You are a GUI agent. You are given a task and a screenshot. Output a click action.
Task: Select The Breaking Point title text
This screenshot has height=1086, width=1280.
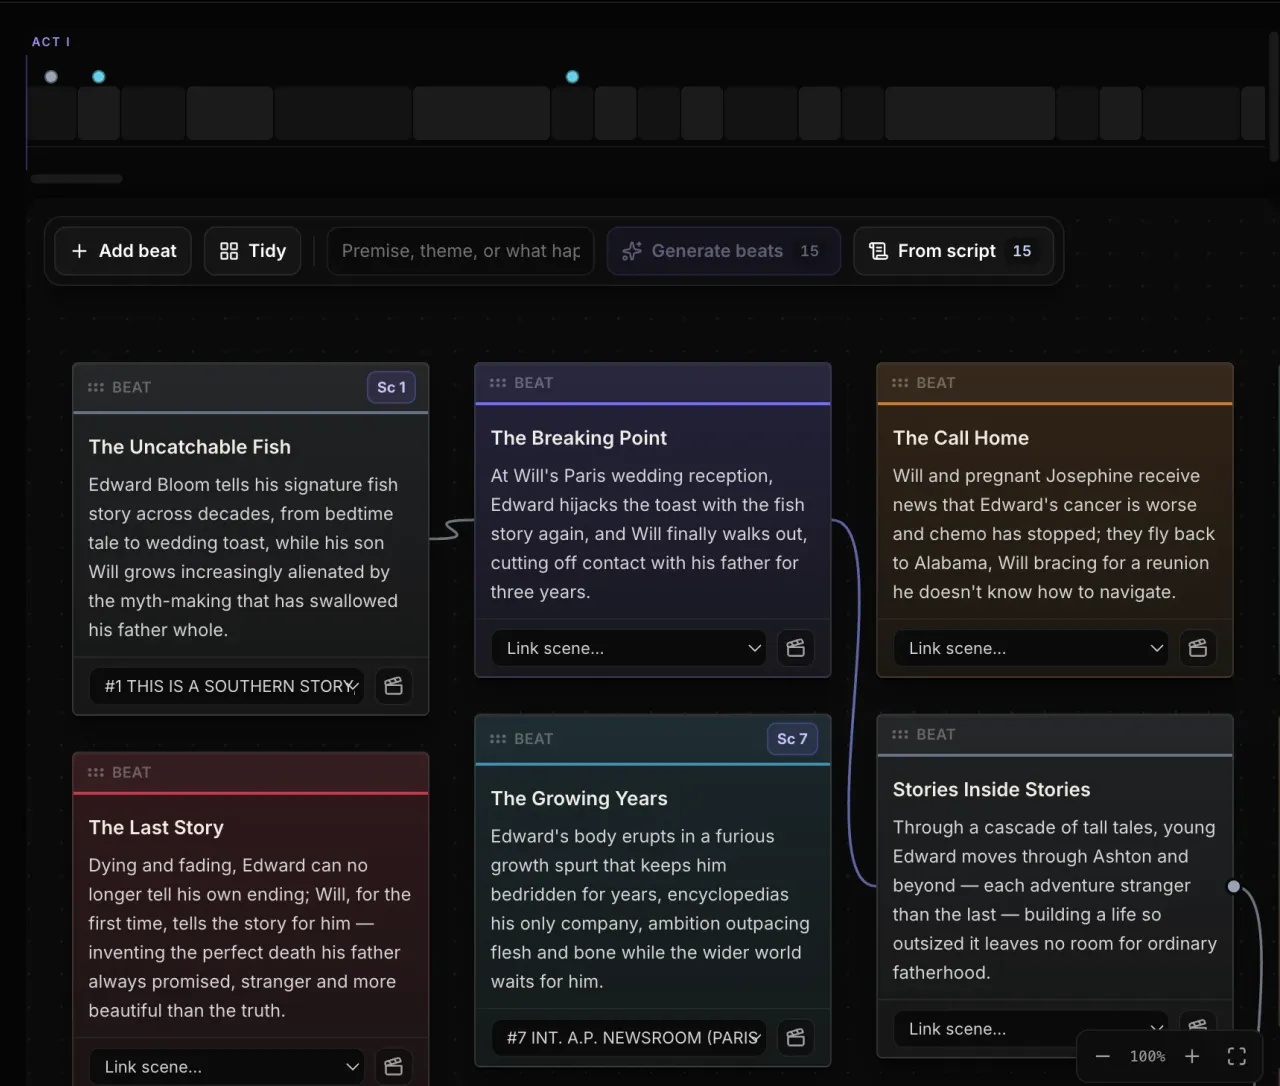pos(579,438)
